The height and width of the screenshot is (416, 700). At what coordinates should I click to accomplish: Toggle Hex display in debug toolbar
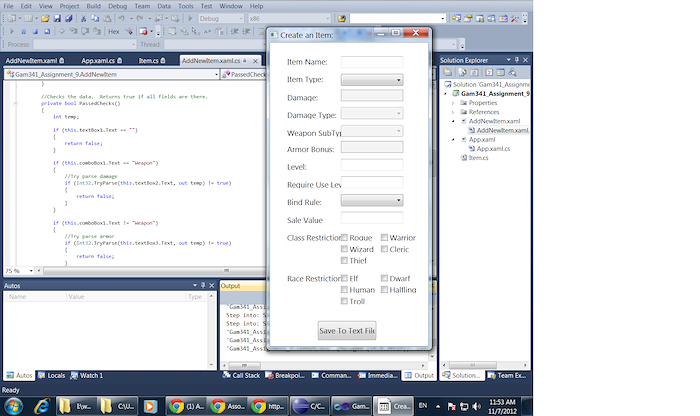[114, 32]
